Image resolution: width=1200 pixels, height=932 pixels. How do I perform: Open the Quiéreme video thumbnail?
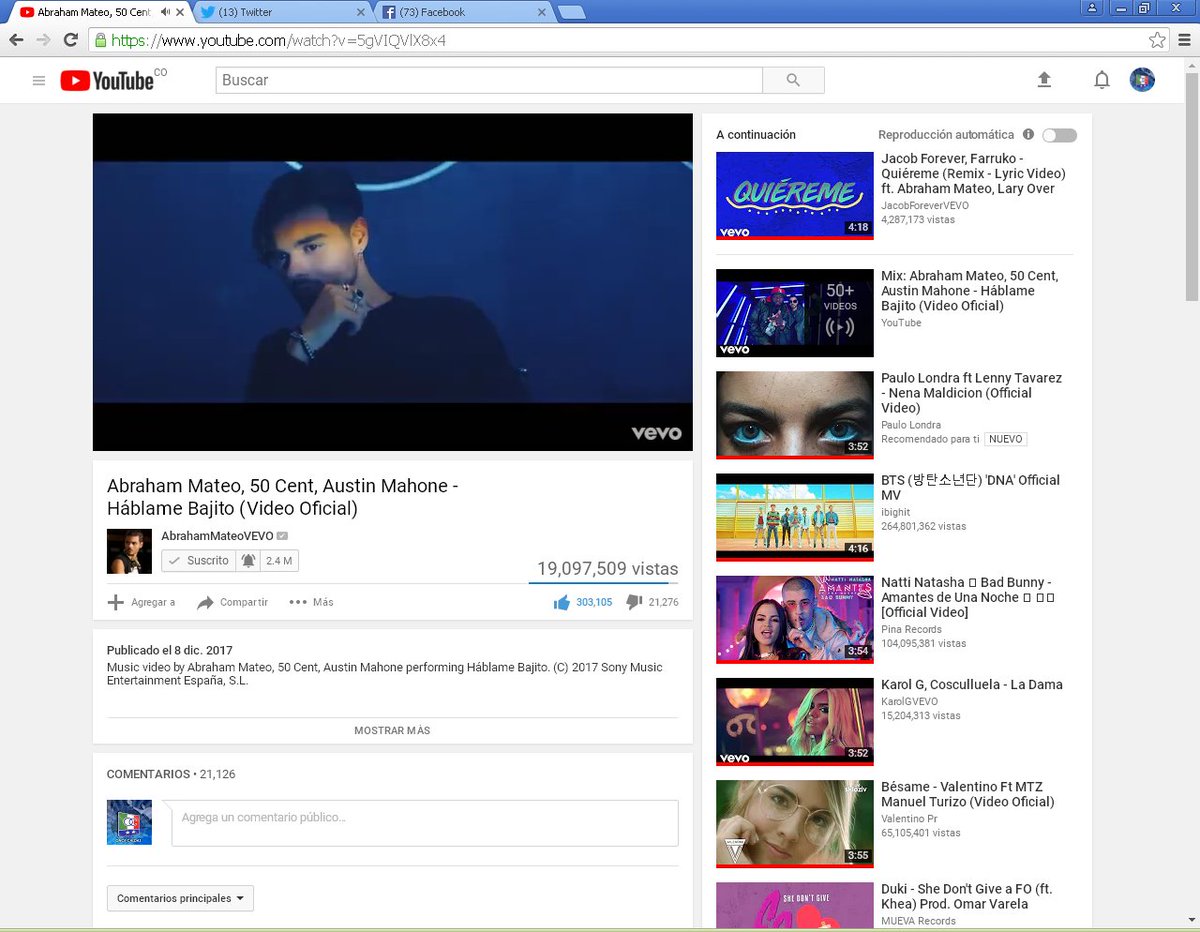tap(795, 195)
